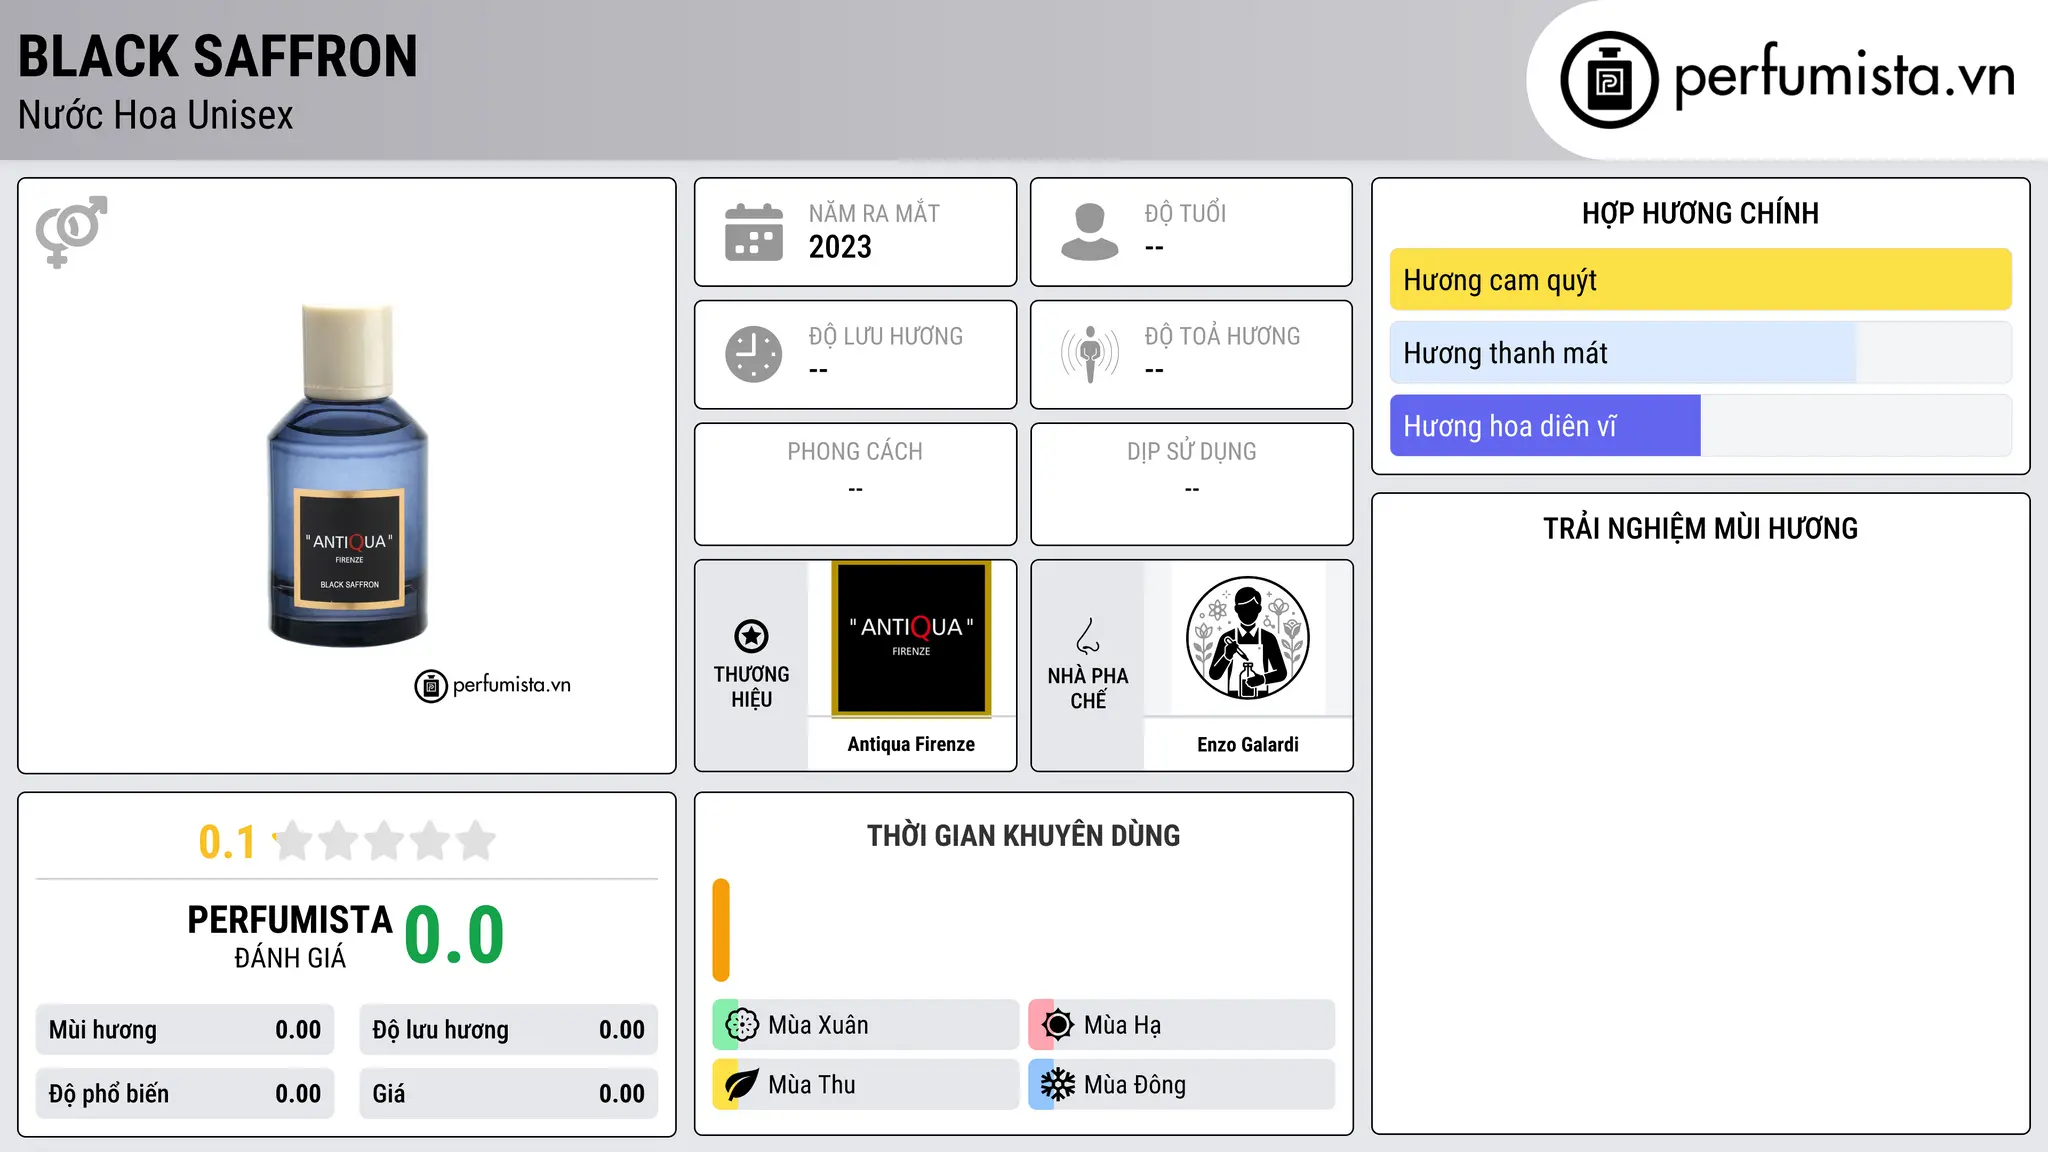2048x1152 pixels.
Task: Click the NHÀ PHA CHẾ perfumer label
Action: (1088, 688)
